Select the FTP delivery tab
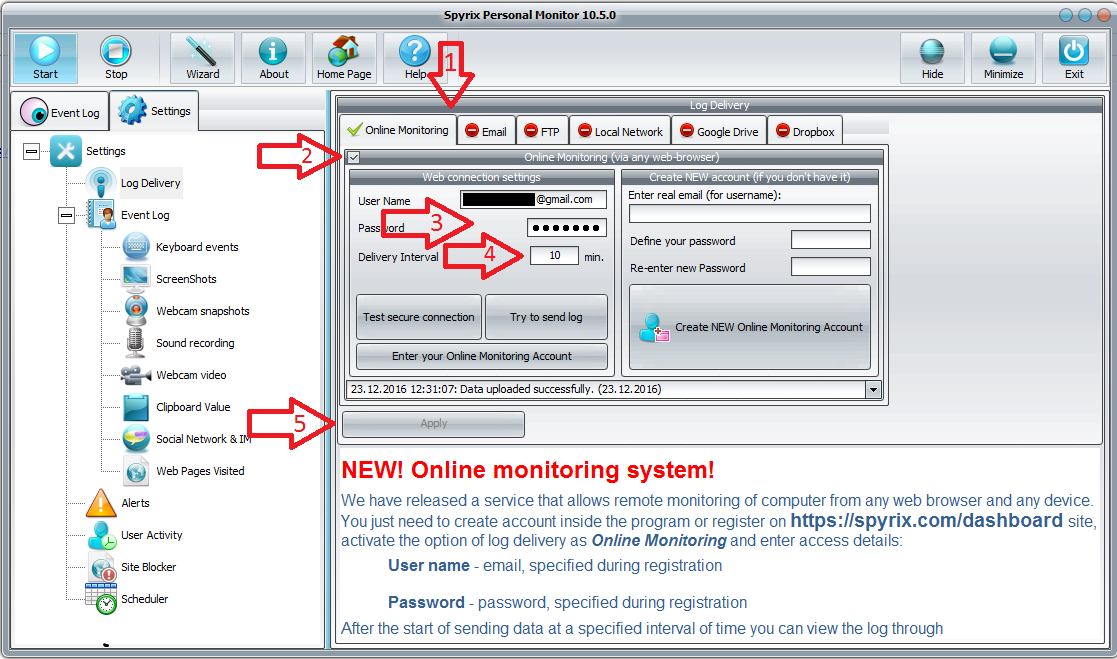The height and width of the screenshot is (659, 1117). pyautogui.click(x=542, y=131)
